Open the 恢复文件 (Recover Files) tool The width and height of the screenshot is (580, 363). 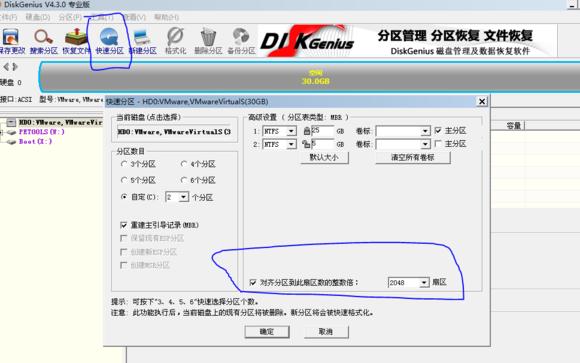coord(76,41)
